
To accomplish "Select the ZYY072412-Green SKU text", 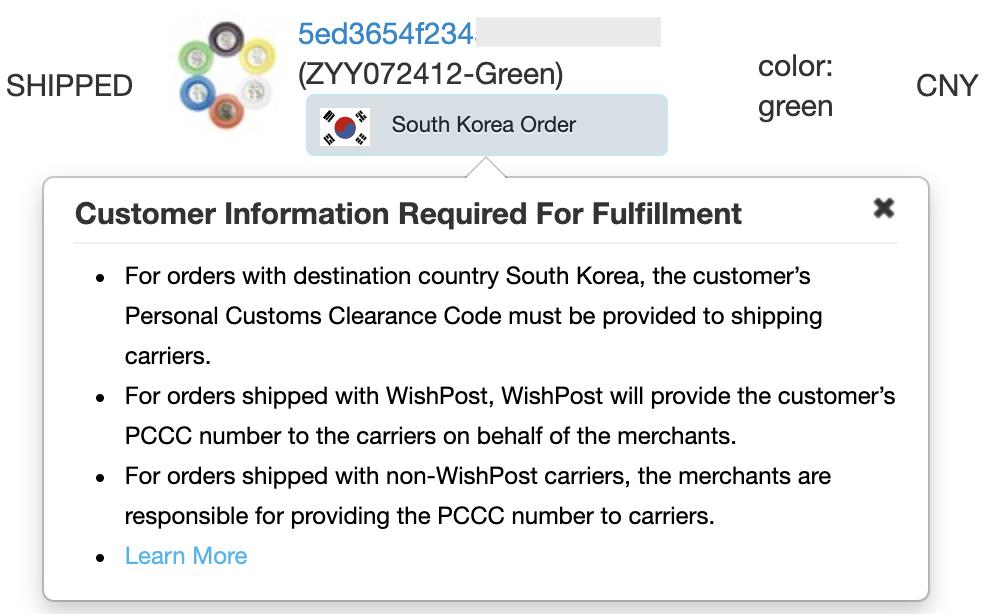I will tap(430, 74).
